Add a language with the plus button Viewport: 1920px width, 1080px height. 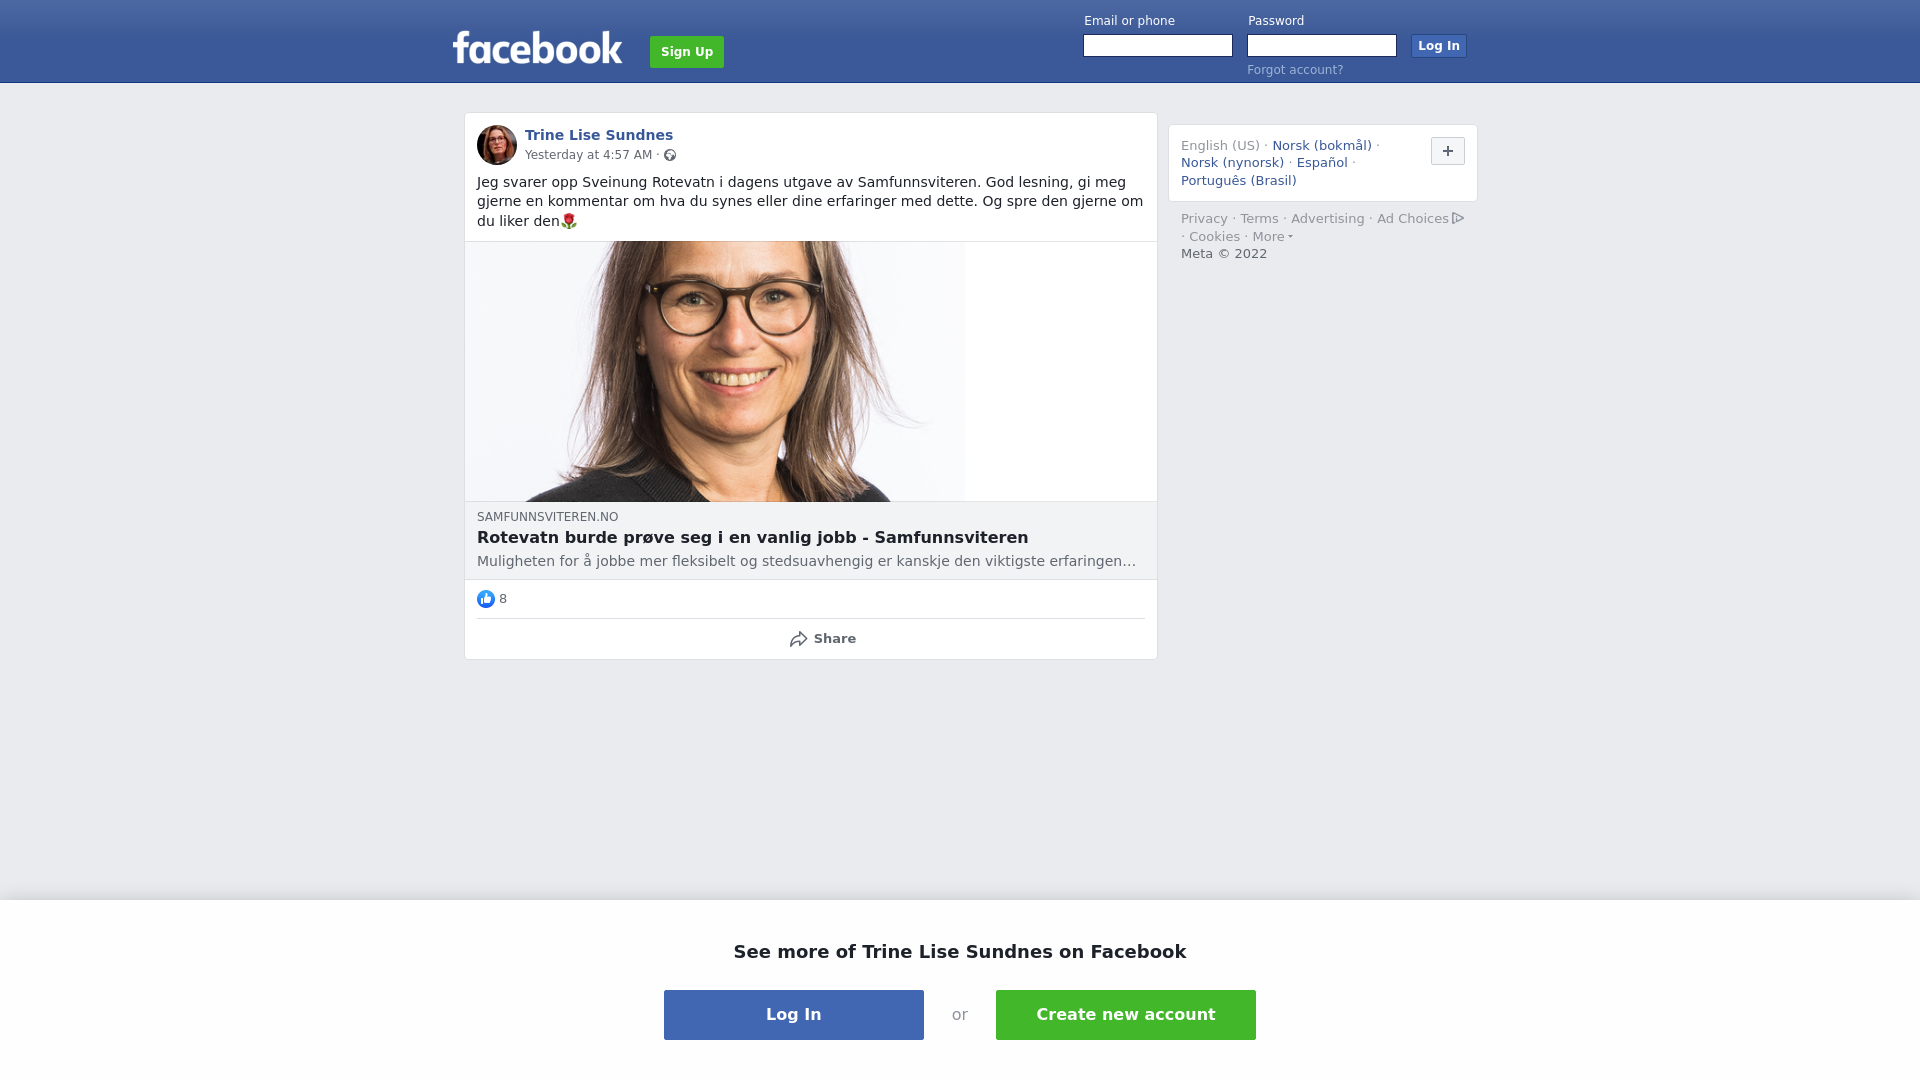coord(1448,151)
